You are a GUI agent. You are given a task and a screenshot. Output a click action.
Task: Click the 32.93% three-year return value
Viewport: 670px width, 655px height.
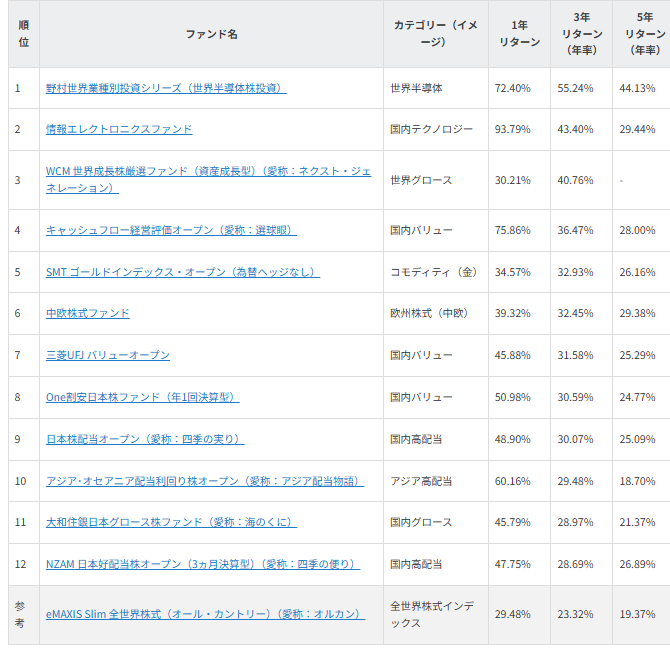575,273
